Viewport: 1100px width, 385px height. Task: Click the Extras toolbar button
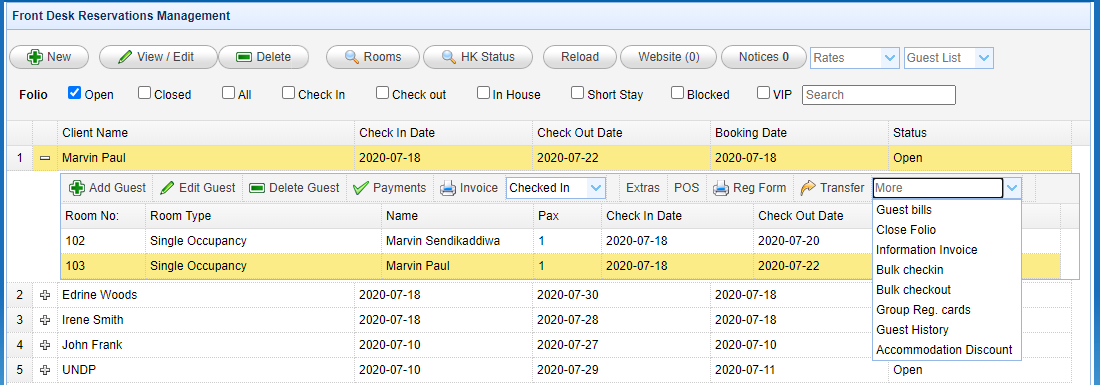(643, 188)
